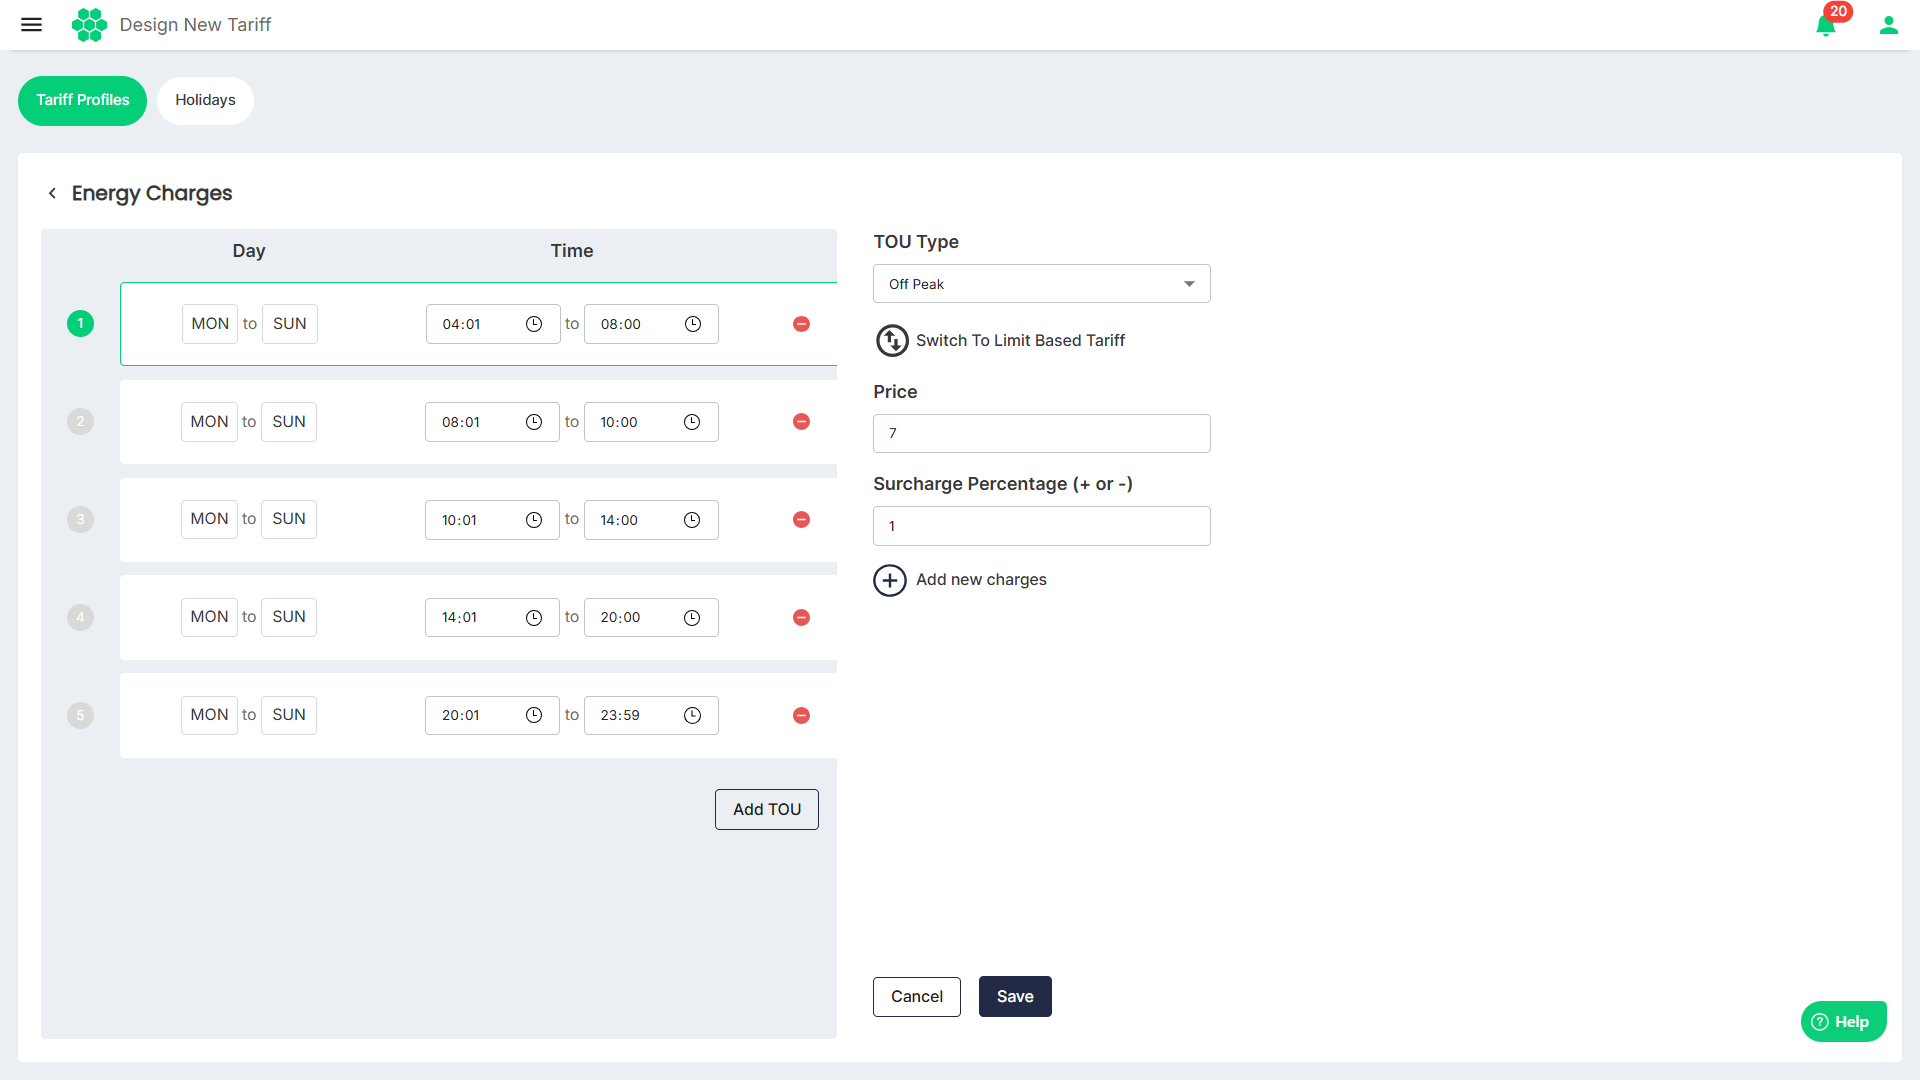Click the Switch To Limit Based Tariff icon
Screen dimensions: 1920x1080
[x=892, y=341]
